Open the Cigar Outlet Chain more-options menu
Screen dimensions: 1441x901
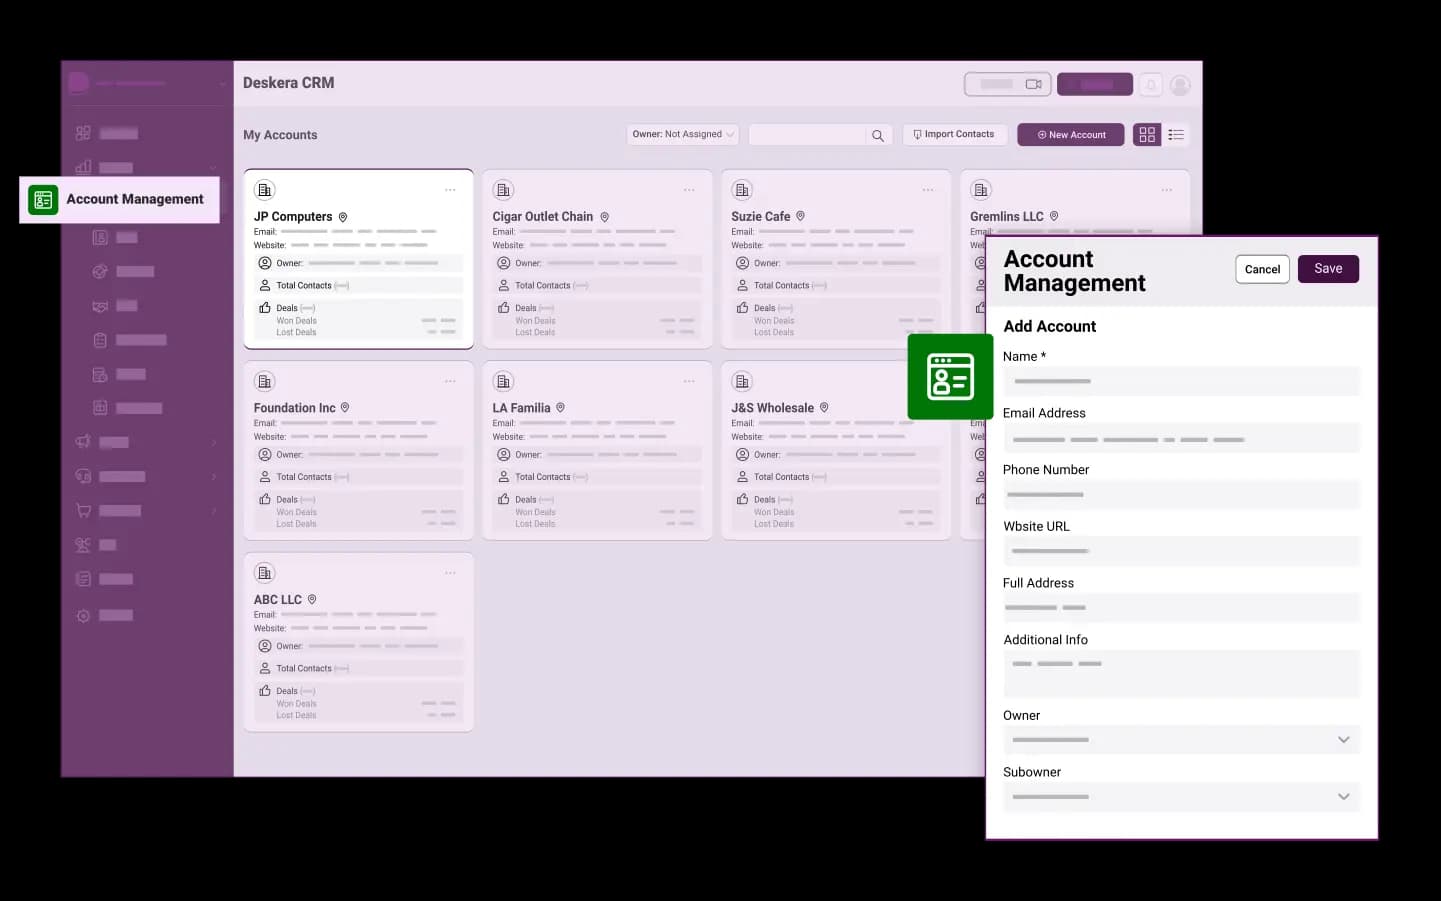click(x=689, y=190)
